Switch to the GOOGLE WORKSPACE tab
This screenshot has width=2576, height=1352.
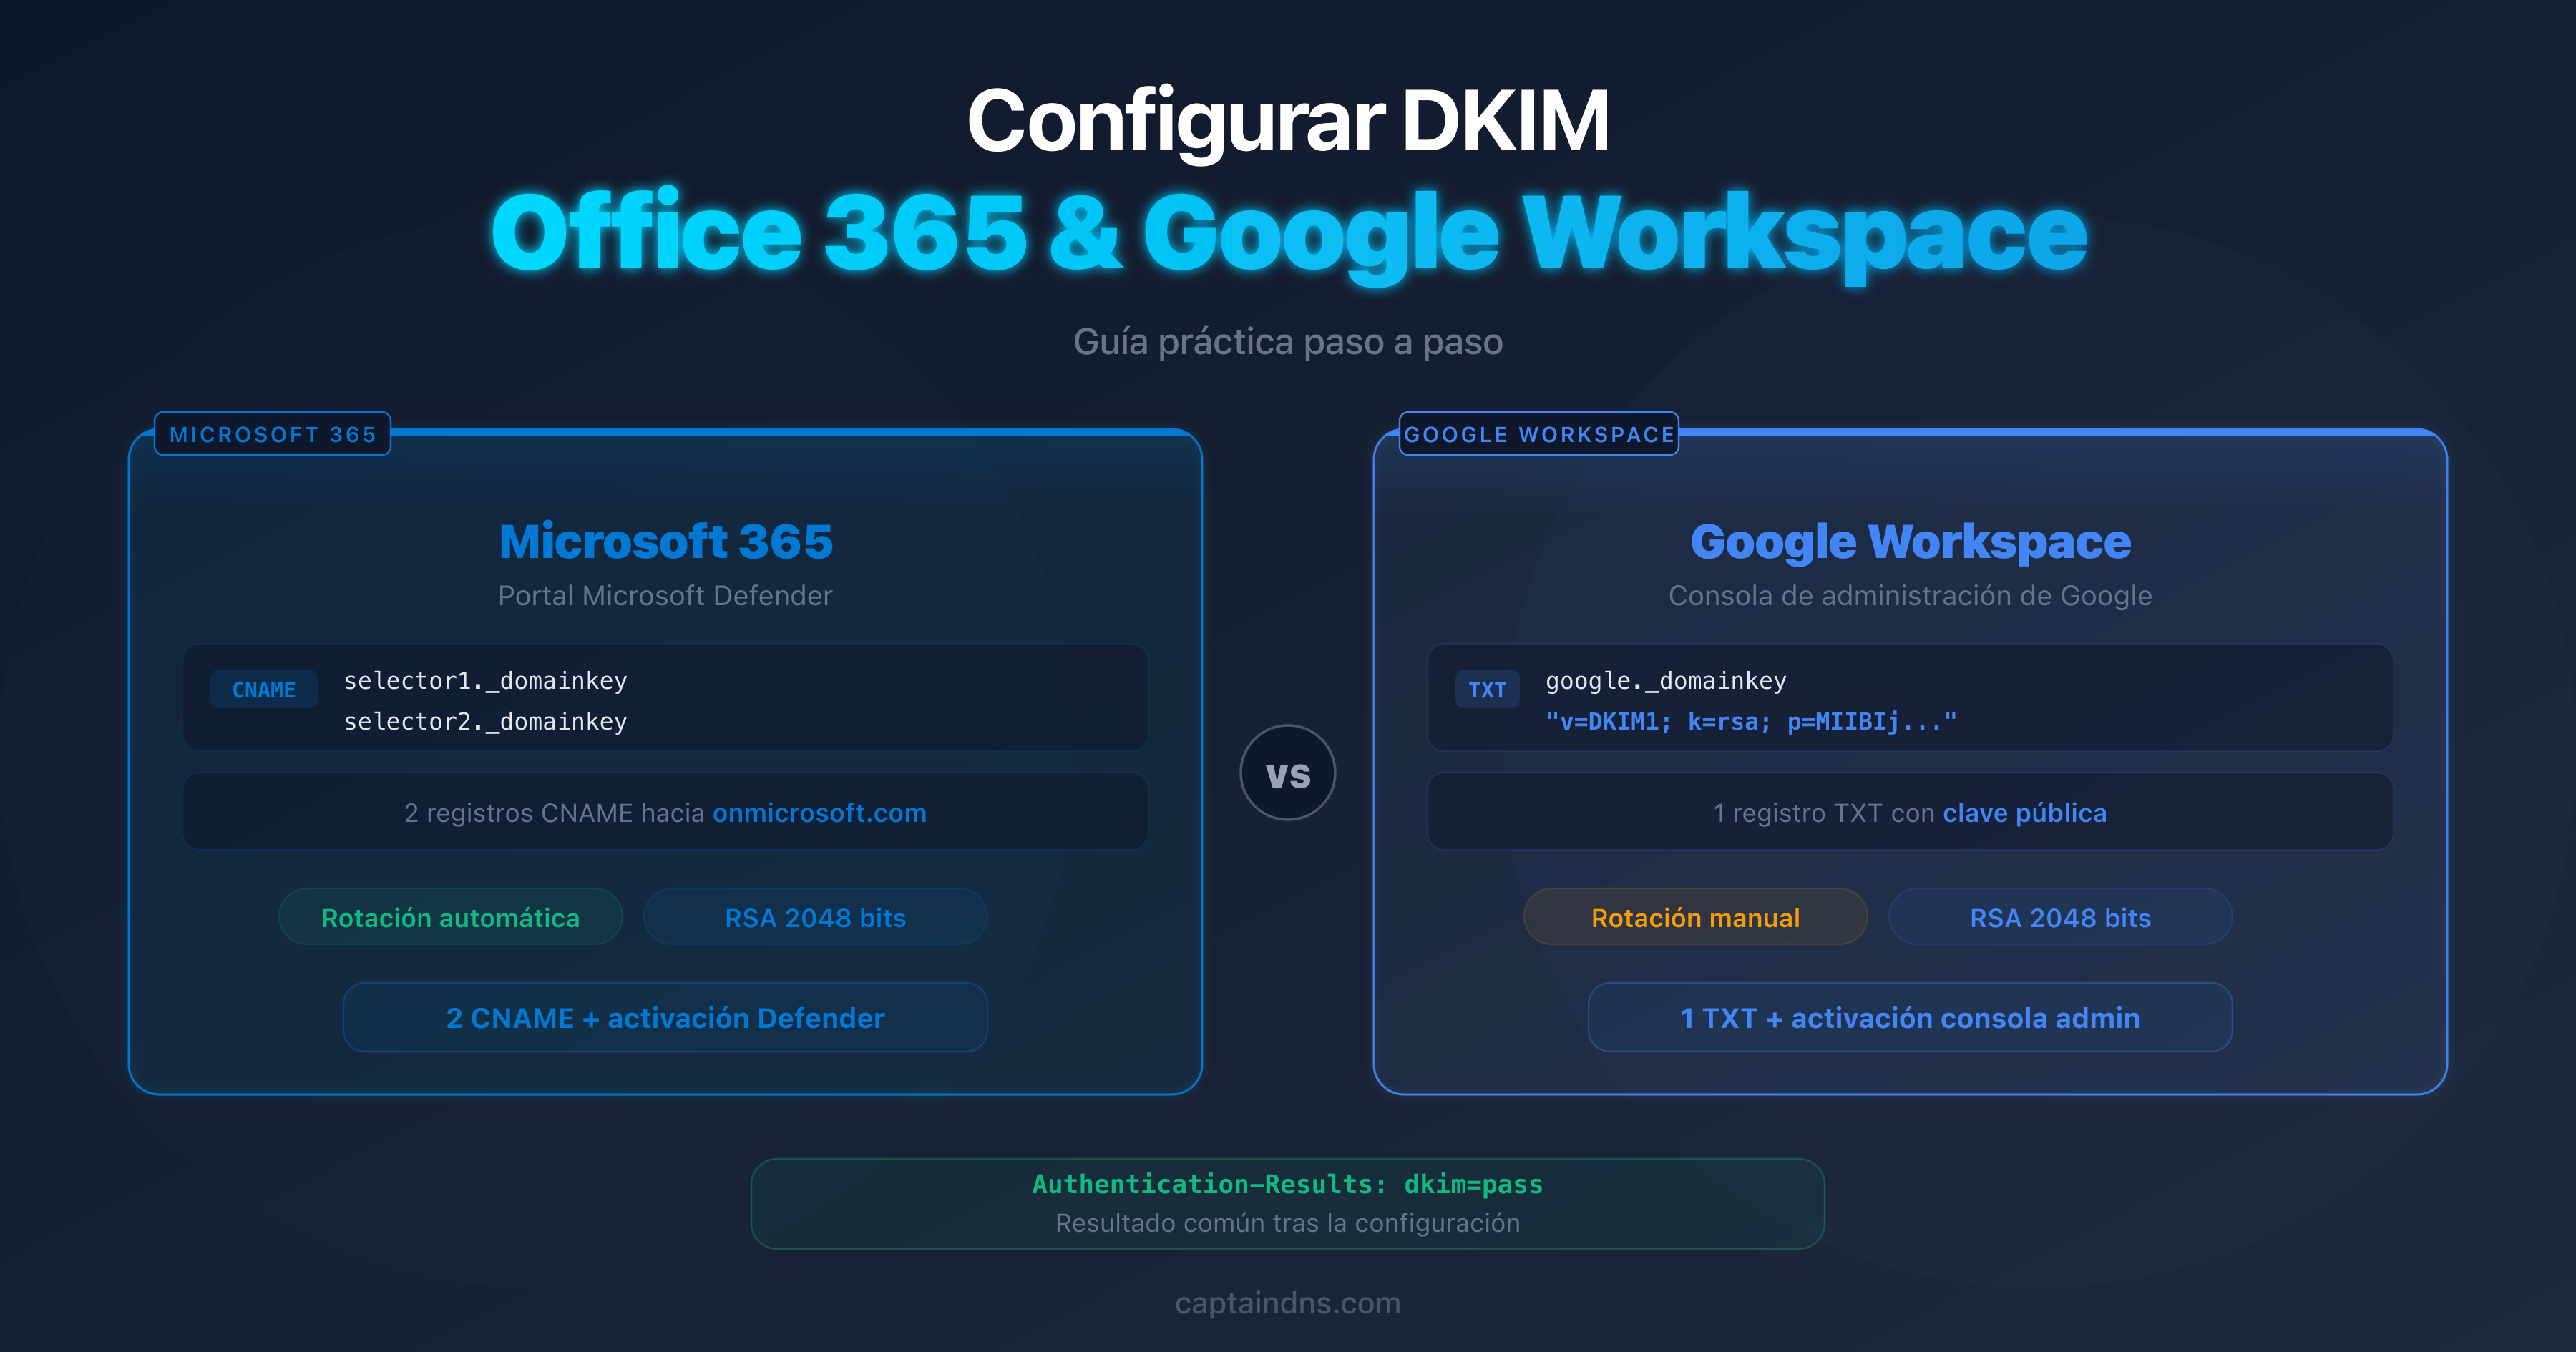click(x=1539, y=434)
